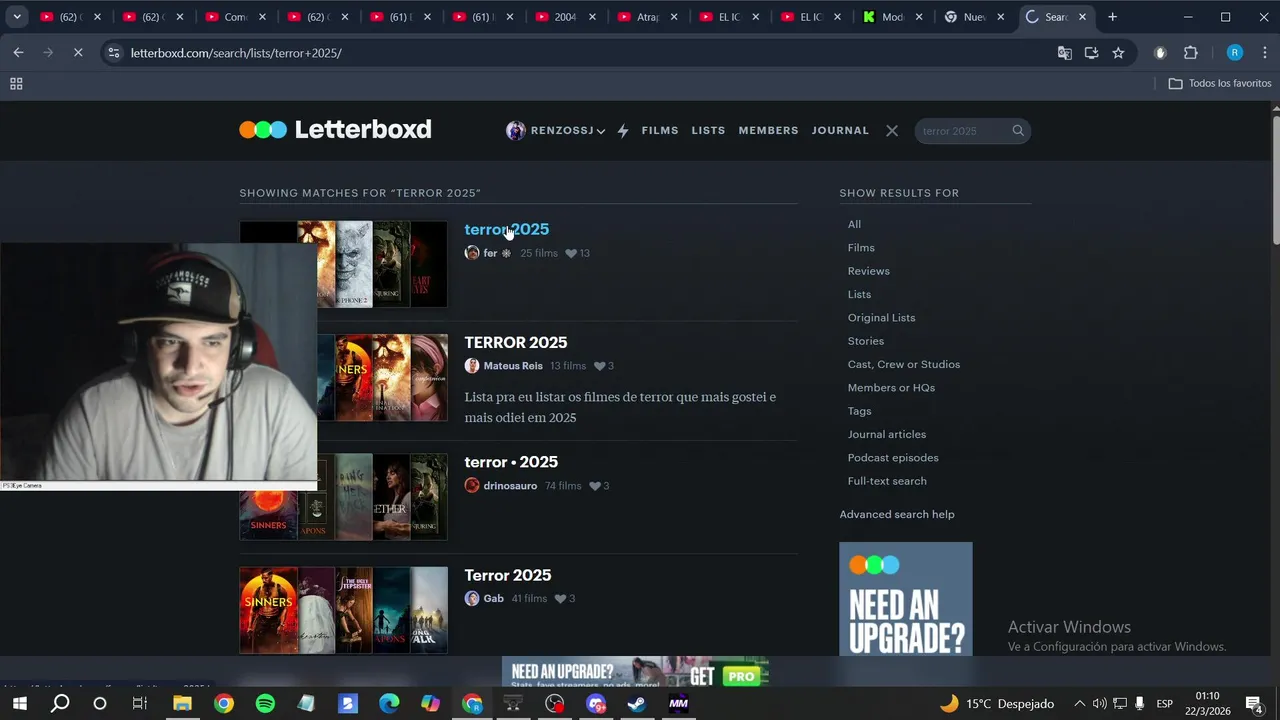Image resolution: width=1280 pixels, height=720 pixels.
Task: Click the volume icon in system tray
Action: [1100, 704]
